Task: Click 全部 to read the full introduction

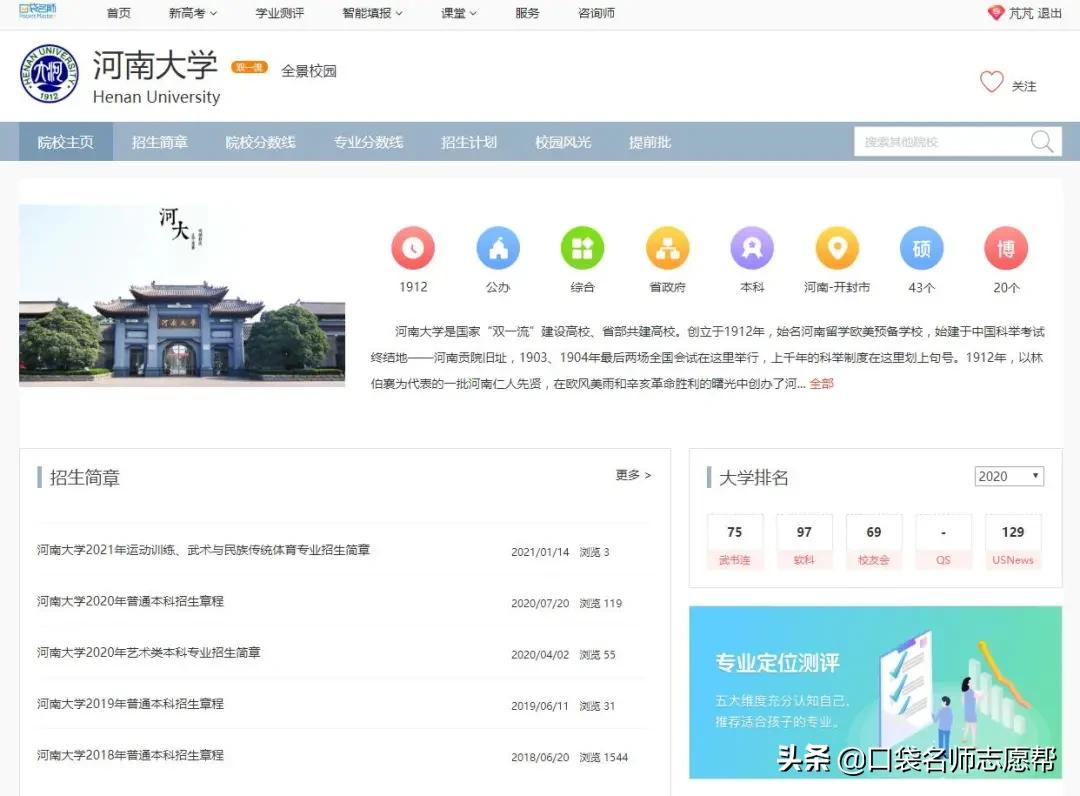Action: (820, 382)
